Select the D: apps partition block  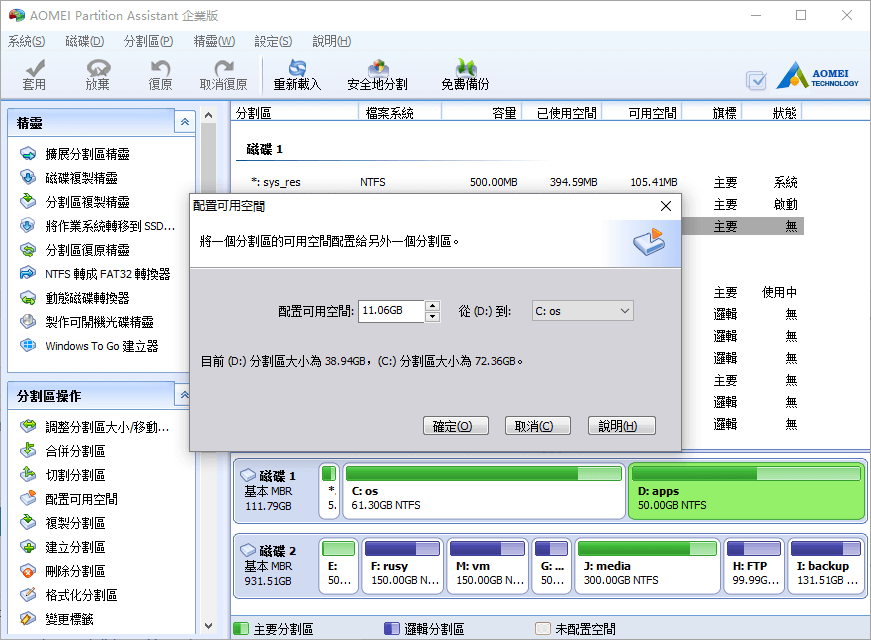tap(747, 492)
